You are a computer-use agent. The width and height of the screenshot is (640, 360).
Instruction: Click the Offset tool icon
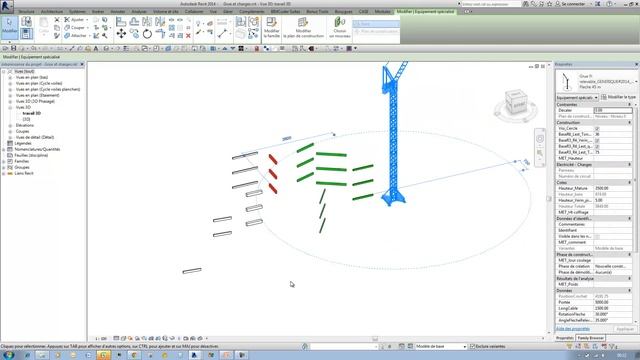pos(134,22)
